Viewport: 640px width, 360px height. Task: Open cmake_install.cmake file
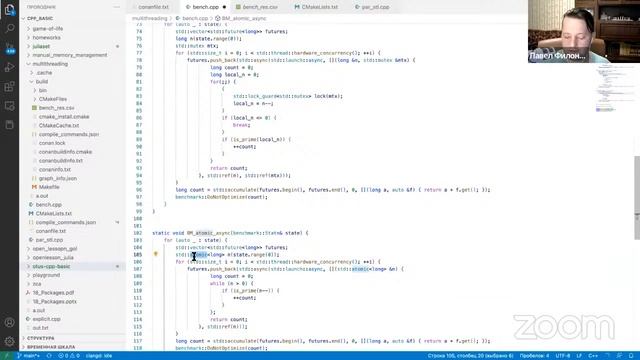pos(64,117)
